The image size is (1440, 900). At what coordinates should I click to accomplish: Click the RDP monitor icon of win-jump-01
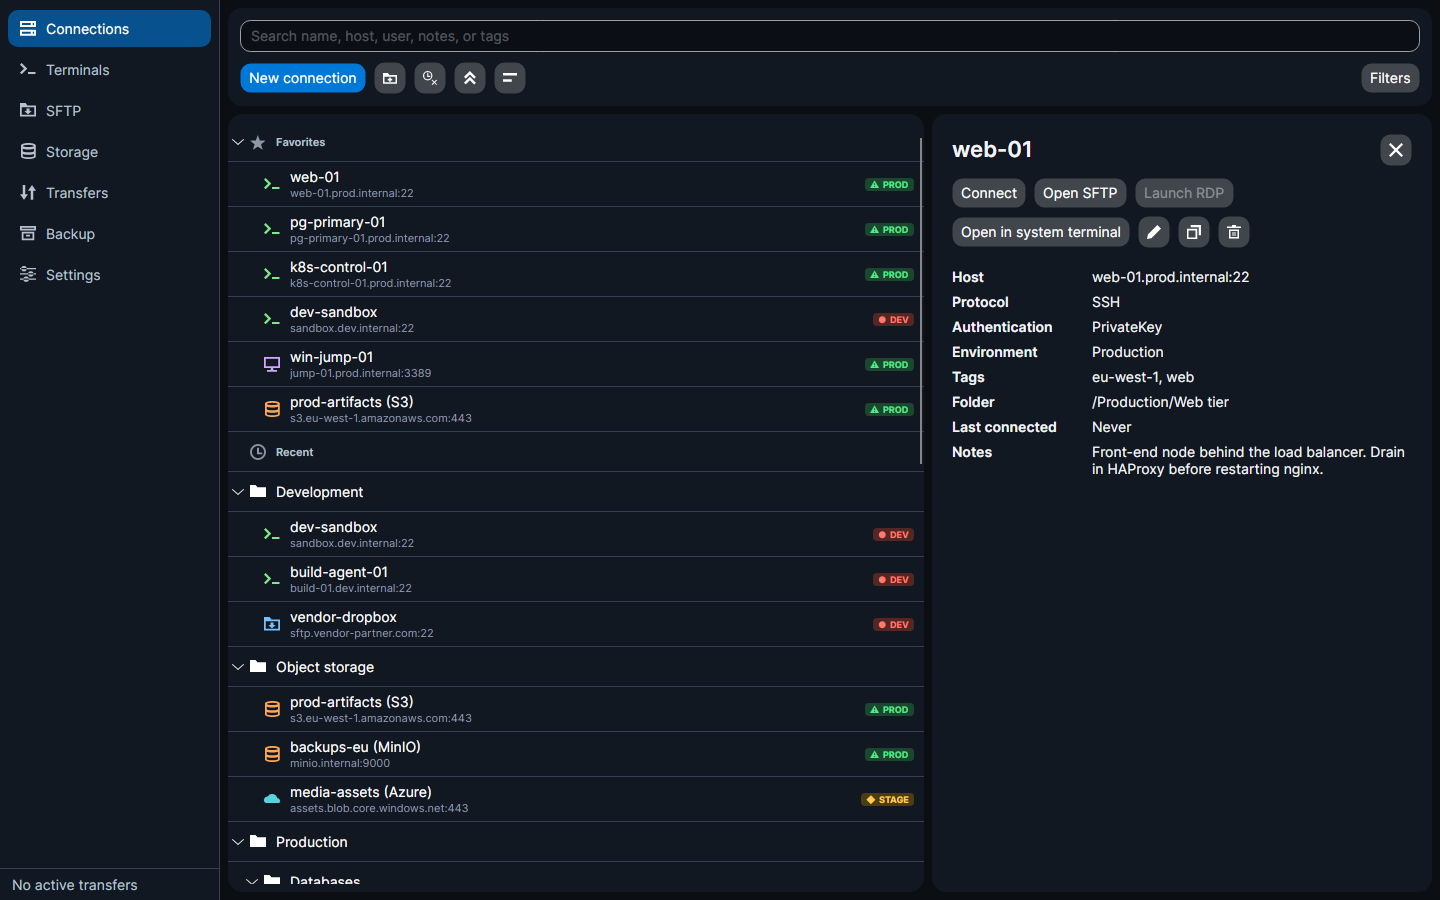(x=271, y=364)
